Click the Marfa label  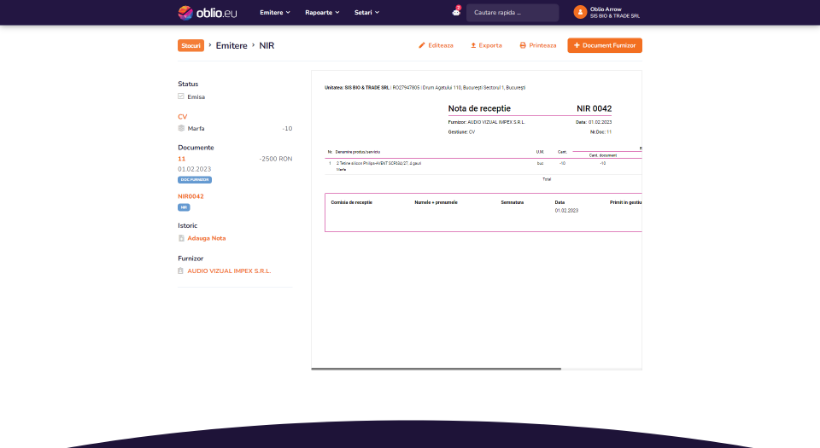coord(196,129)
